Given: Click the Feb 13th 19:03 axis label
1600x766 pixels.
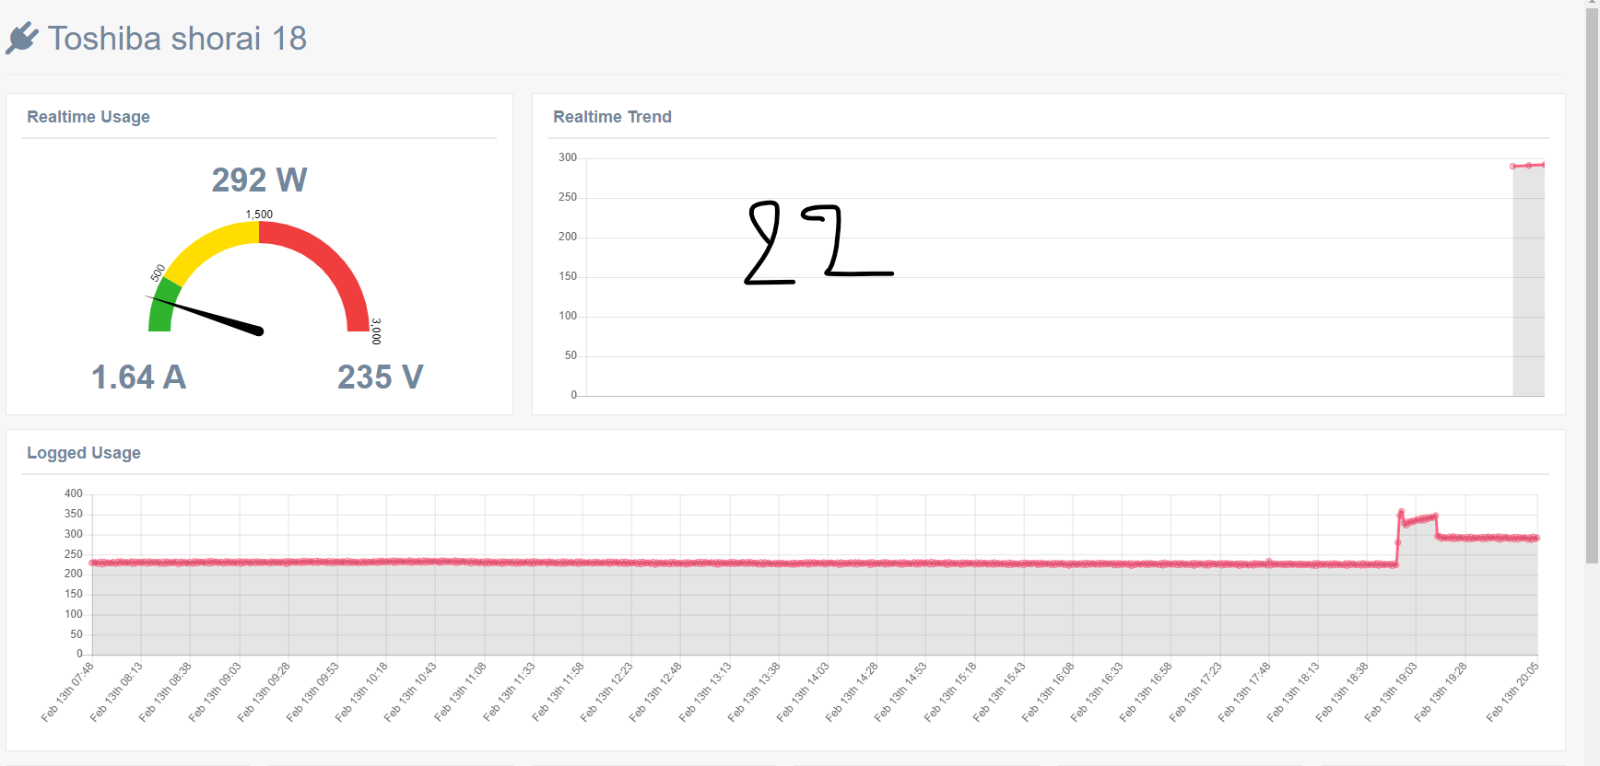Looking at the screenshot, I should (1391, 692).
